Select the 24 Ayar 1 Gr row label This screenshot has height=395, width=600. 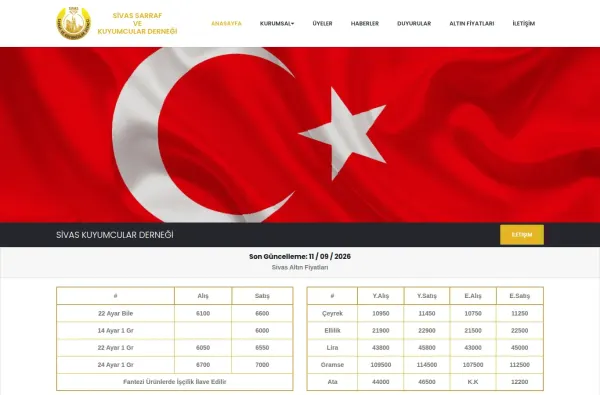point(116,365)
